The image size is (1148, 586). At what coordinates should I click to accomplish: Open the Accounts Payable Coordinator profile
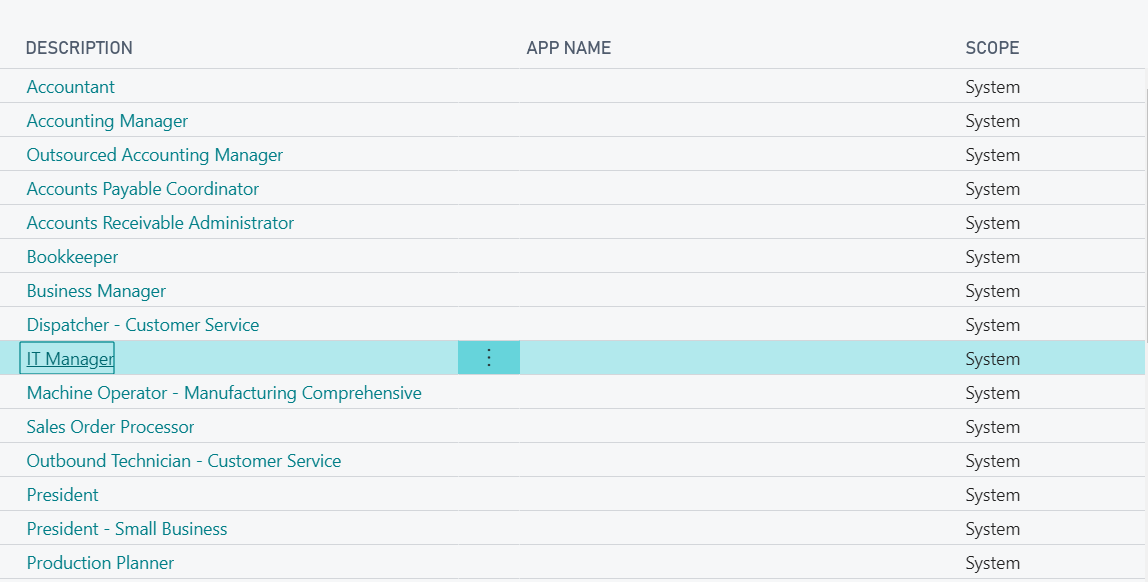point(143,188)
